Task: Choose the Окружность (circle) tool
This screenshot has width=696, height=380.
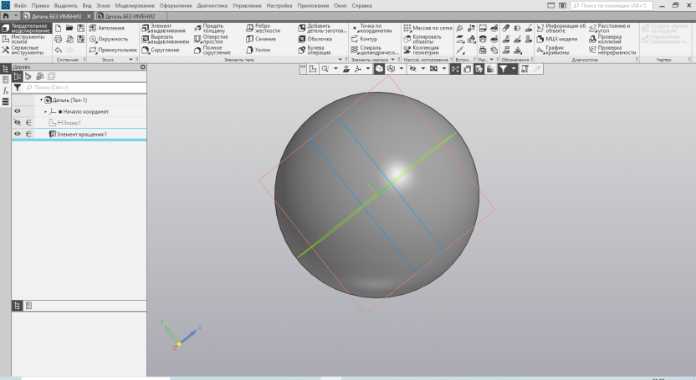Action: pos(108,39)
